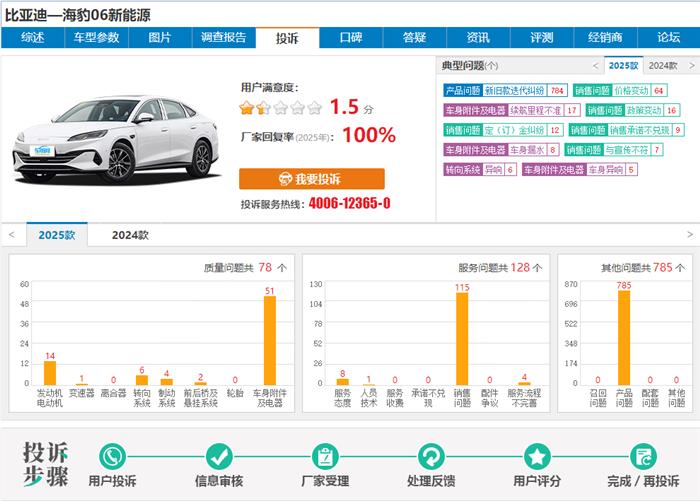The width and height of the screenshot is (700, 503).
Task: Click the 服务态度 bar valued 8
Action: 342,382
